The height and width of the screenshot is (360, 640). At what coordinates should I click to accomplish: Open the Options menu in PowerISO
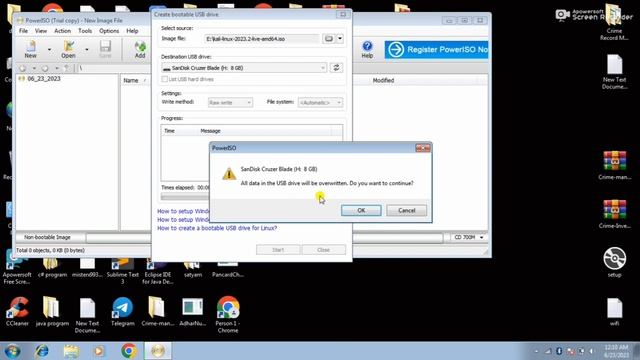(x=109, y=31)
